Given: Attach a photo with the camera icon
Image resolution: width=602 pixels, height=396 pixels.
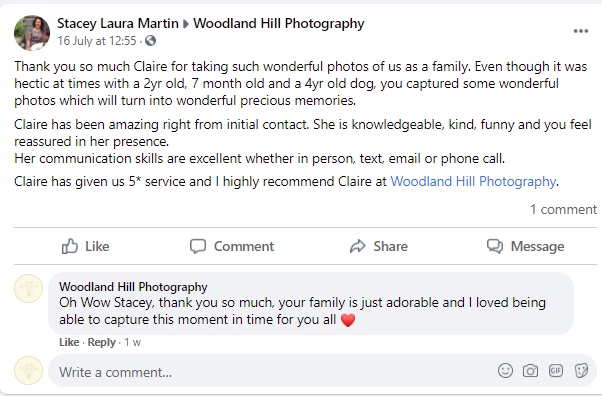Looking at the screenshot, I should [530, 371].
